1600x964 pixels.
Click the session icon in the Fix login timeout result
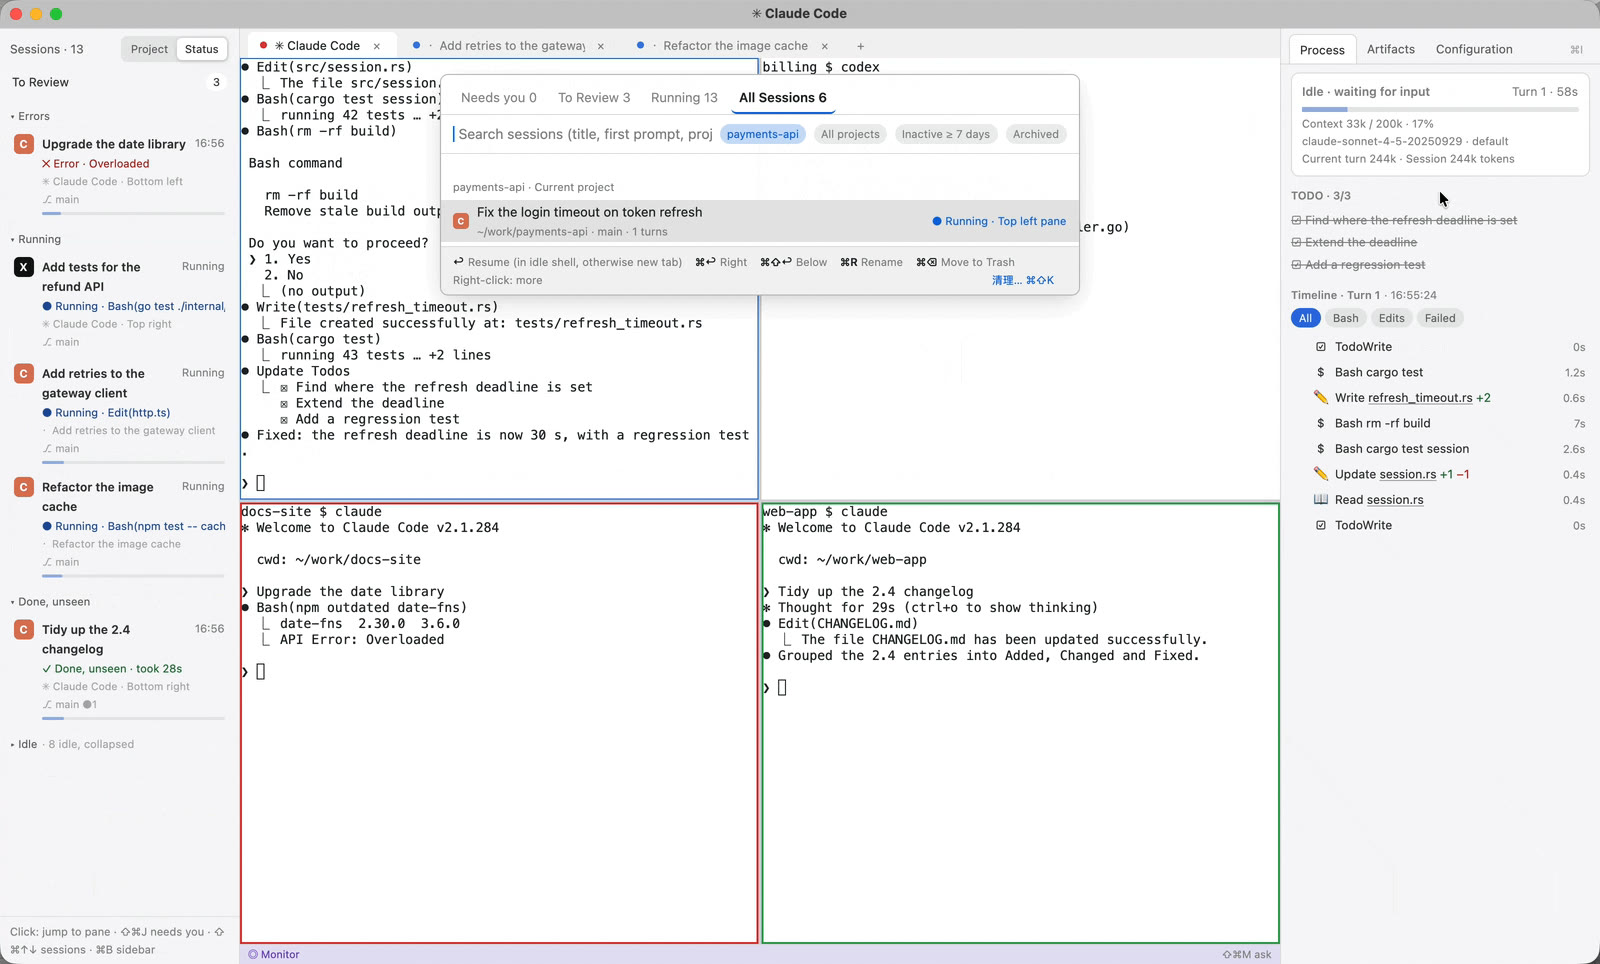coord(461,221)
